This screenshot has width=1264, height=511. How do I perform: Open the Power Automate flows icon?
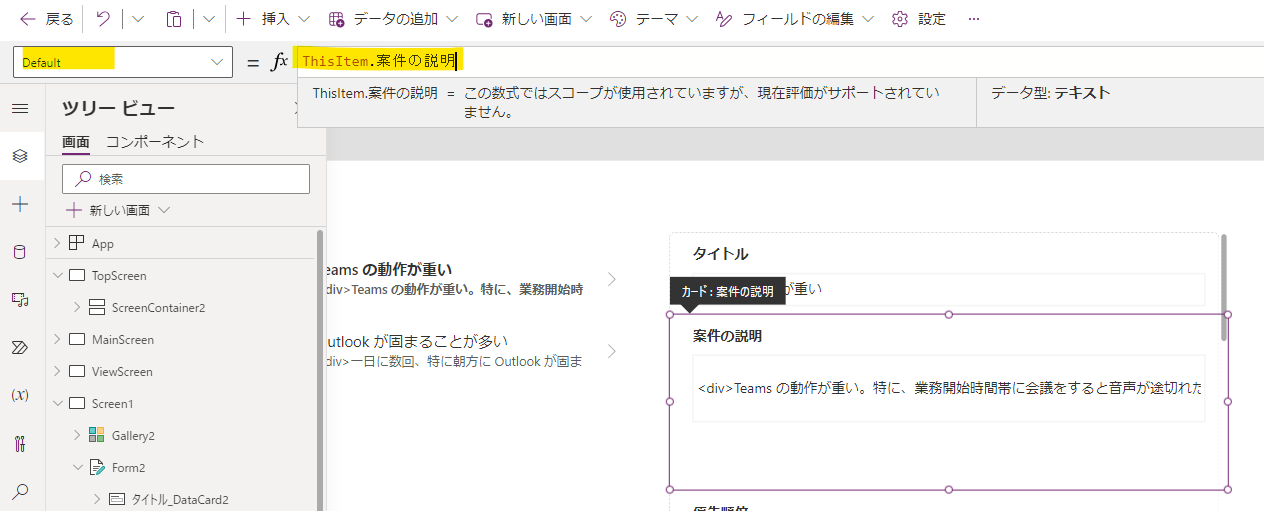pos(20,347)
